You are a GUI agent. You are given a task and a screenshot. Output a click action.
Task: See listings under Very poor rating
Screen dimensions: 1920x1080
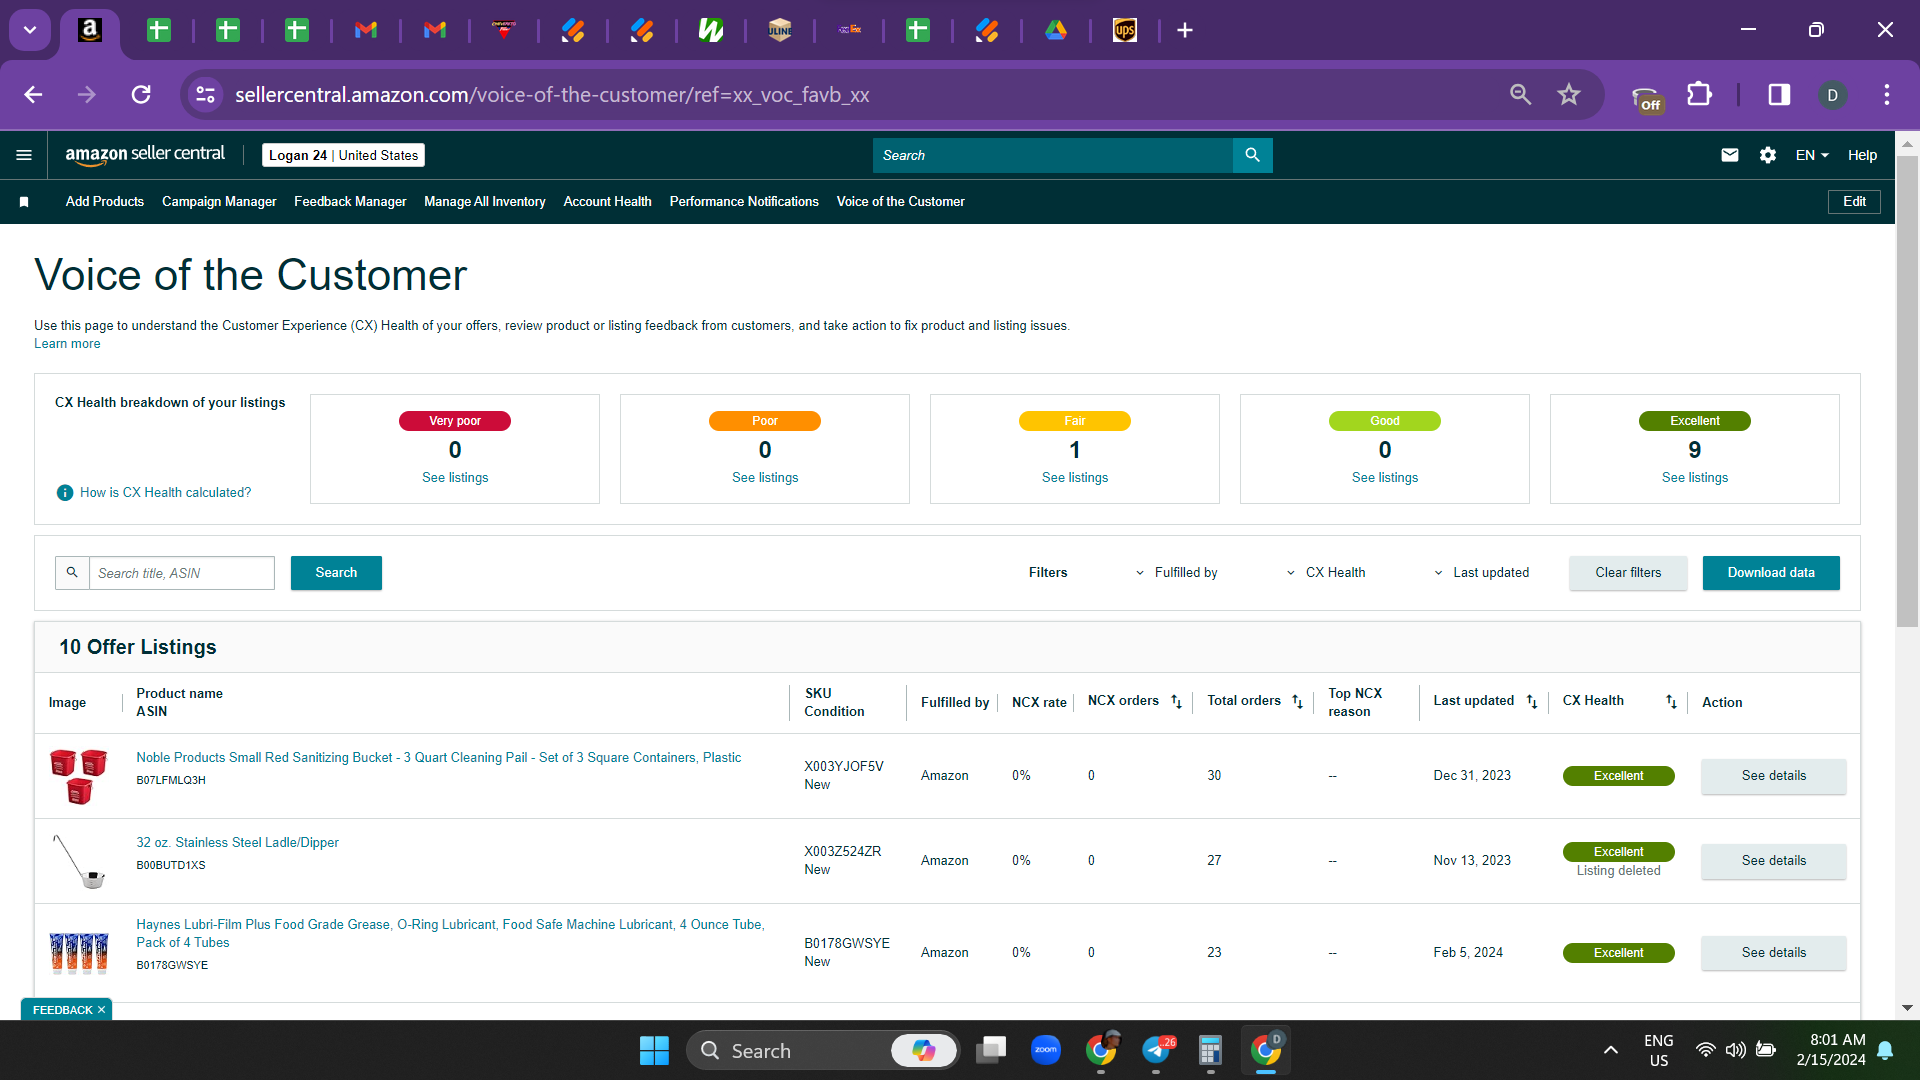click(x=455, y=478)
